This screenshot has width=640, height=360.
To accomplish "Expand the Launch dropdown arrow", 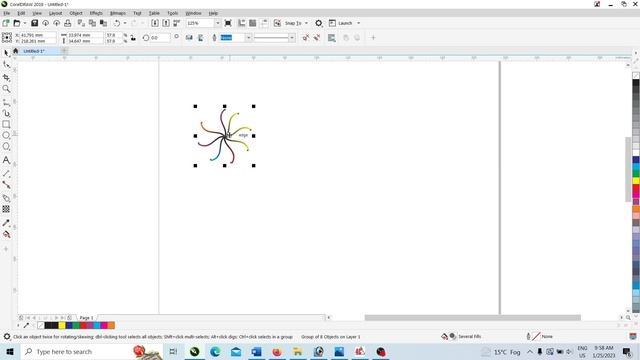I will point(359,23).
